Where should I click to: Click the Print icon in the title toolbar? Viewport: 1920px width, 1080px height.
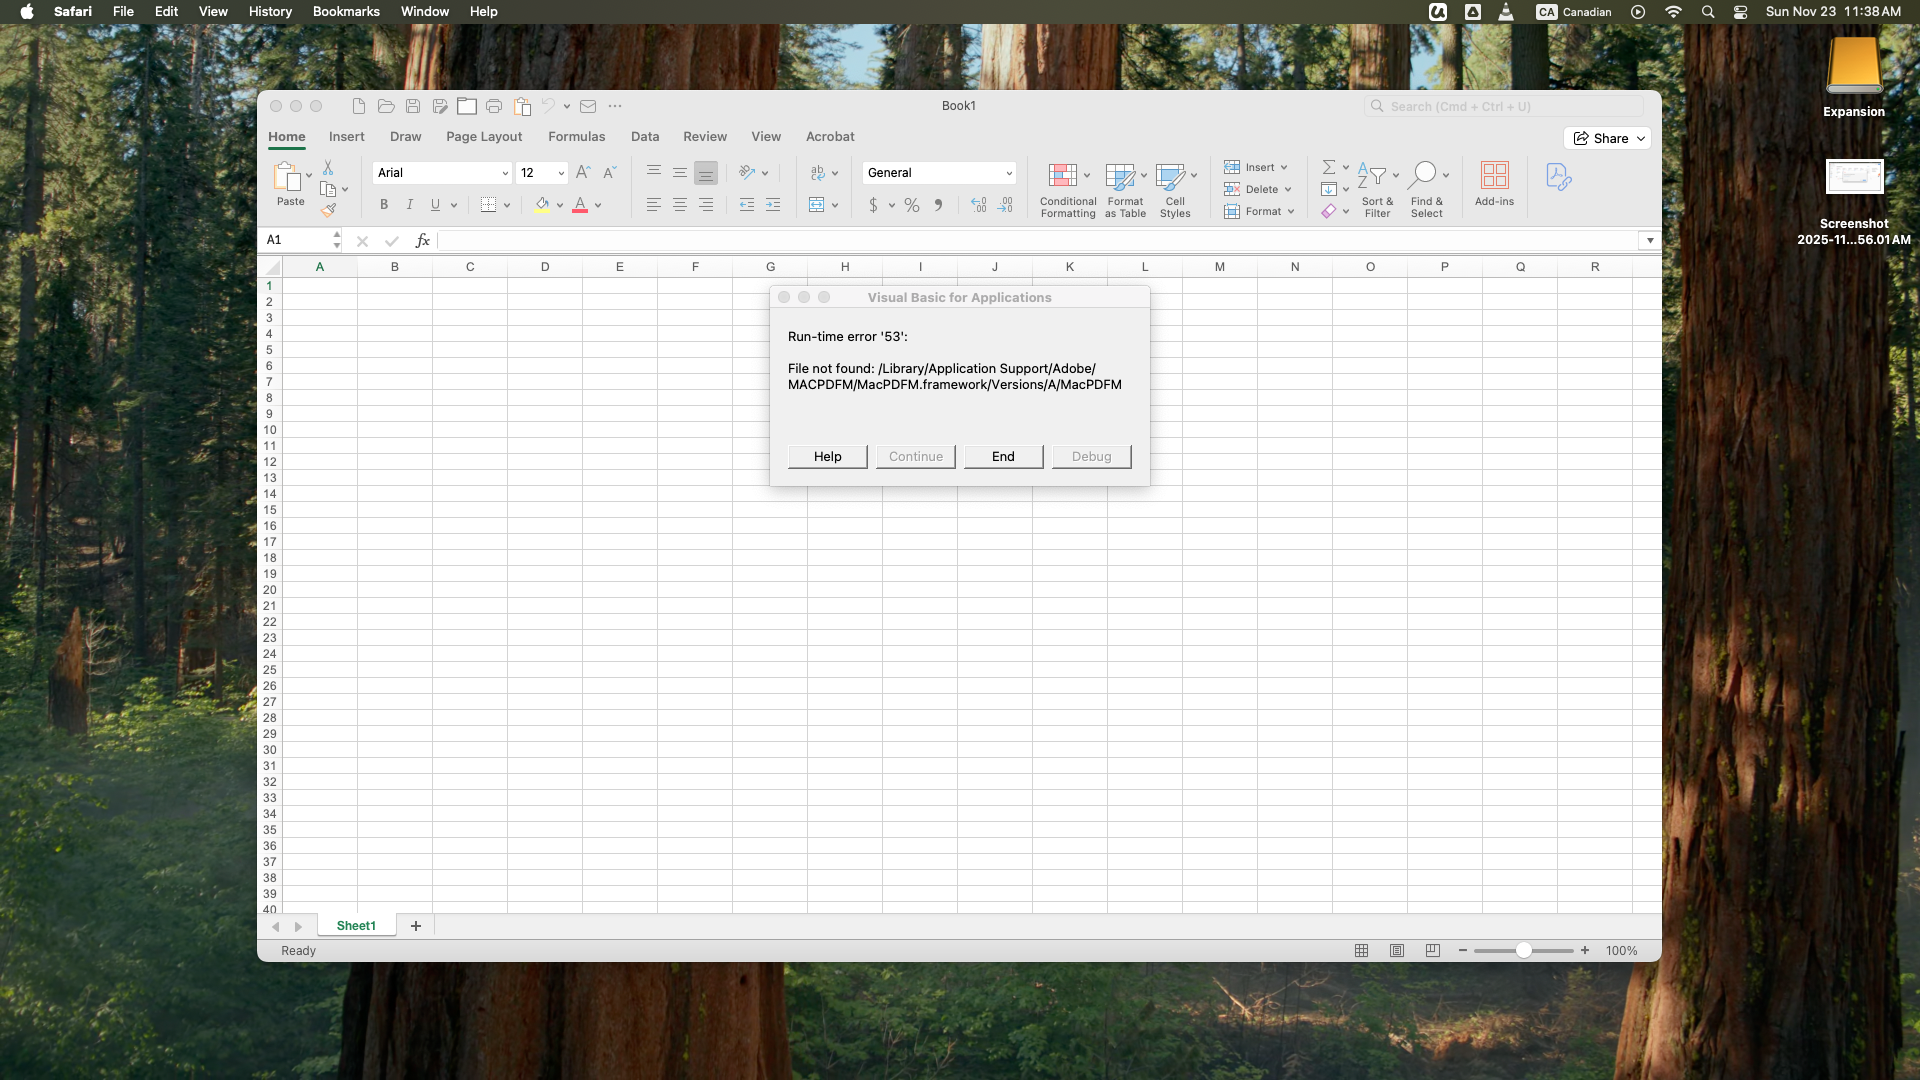pyautogui.click(x=494, y=106)
